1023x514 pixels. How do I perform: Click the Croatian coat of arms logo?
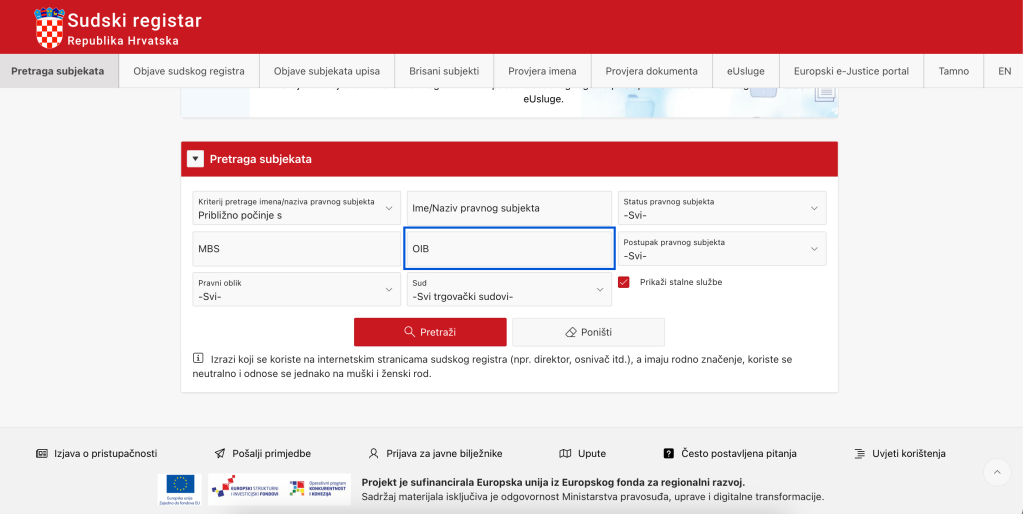(x=49, y=27)
